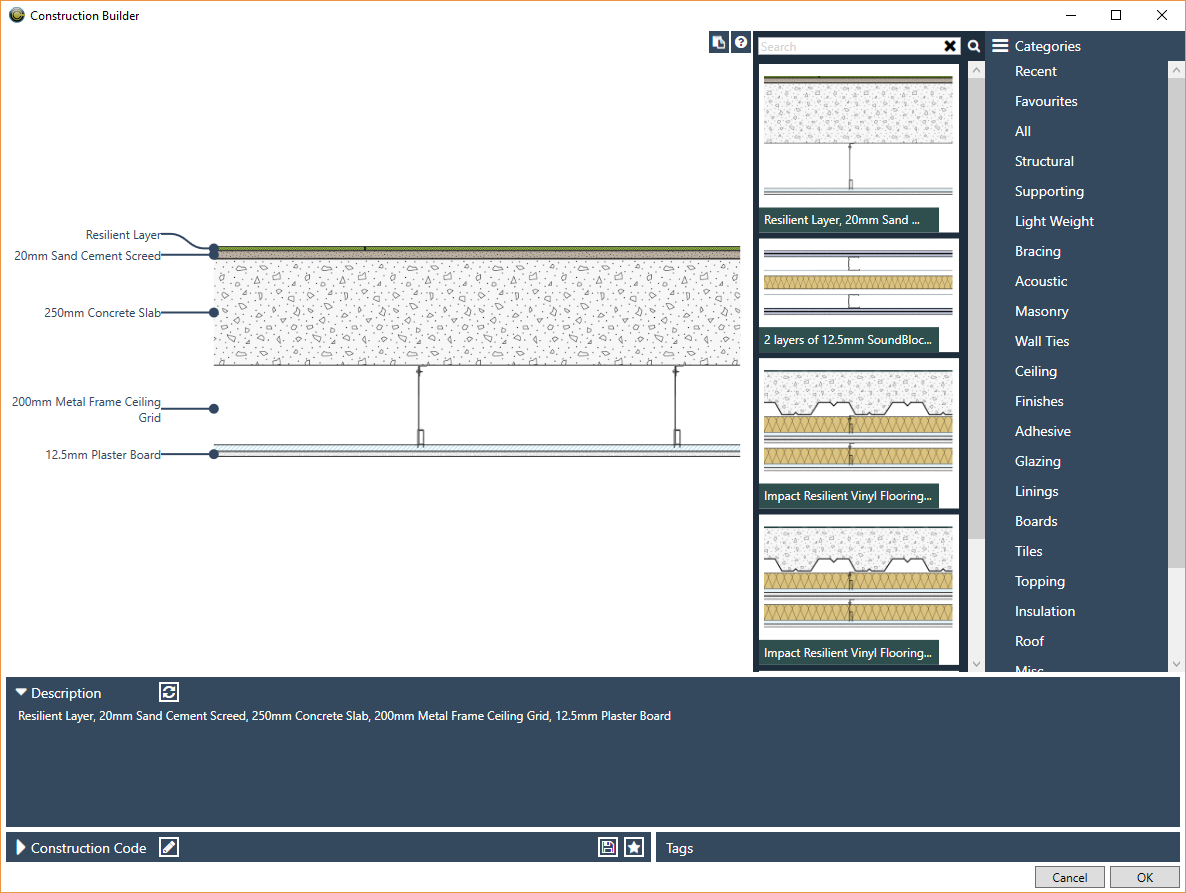The width and height of the screenshot is (1186, 893).
Task: Cancel the Construction Builder dialog
Action: point(1069,877)
